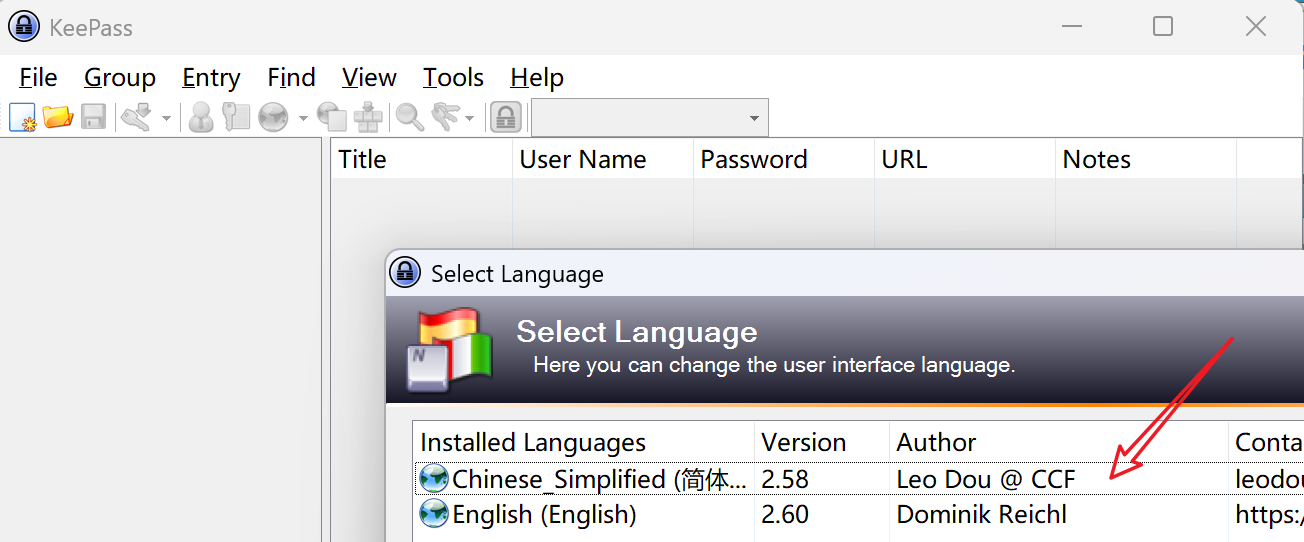Open the Help menu

click(x=537, y=77)
